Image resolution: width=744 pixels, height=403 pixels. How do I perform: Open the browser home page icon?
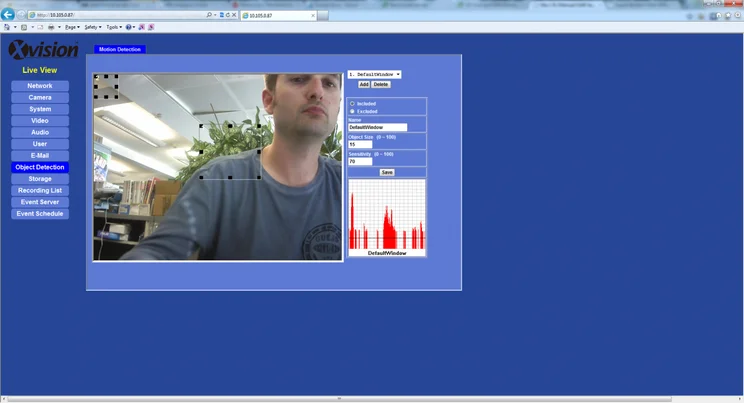719,15
